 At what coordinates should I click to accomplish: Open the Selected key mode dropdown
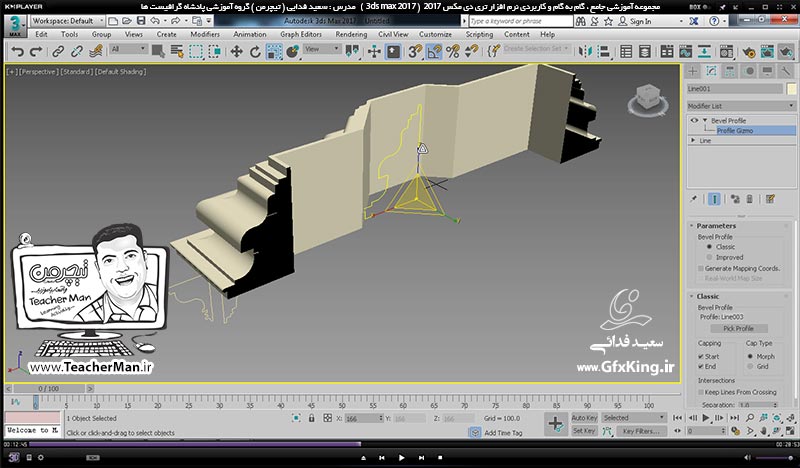pyautogui.click(x=634, y=417)
